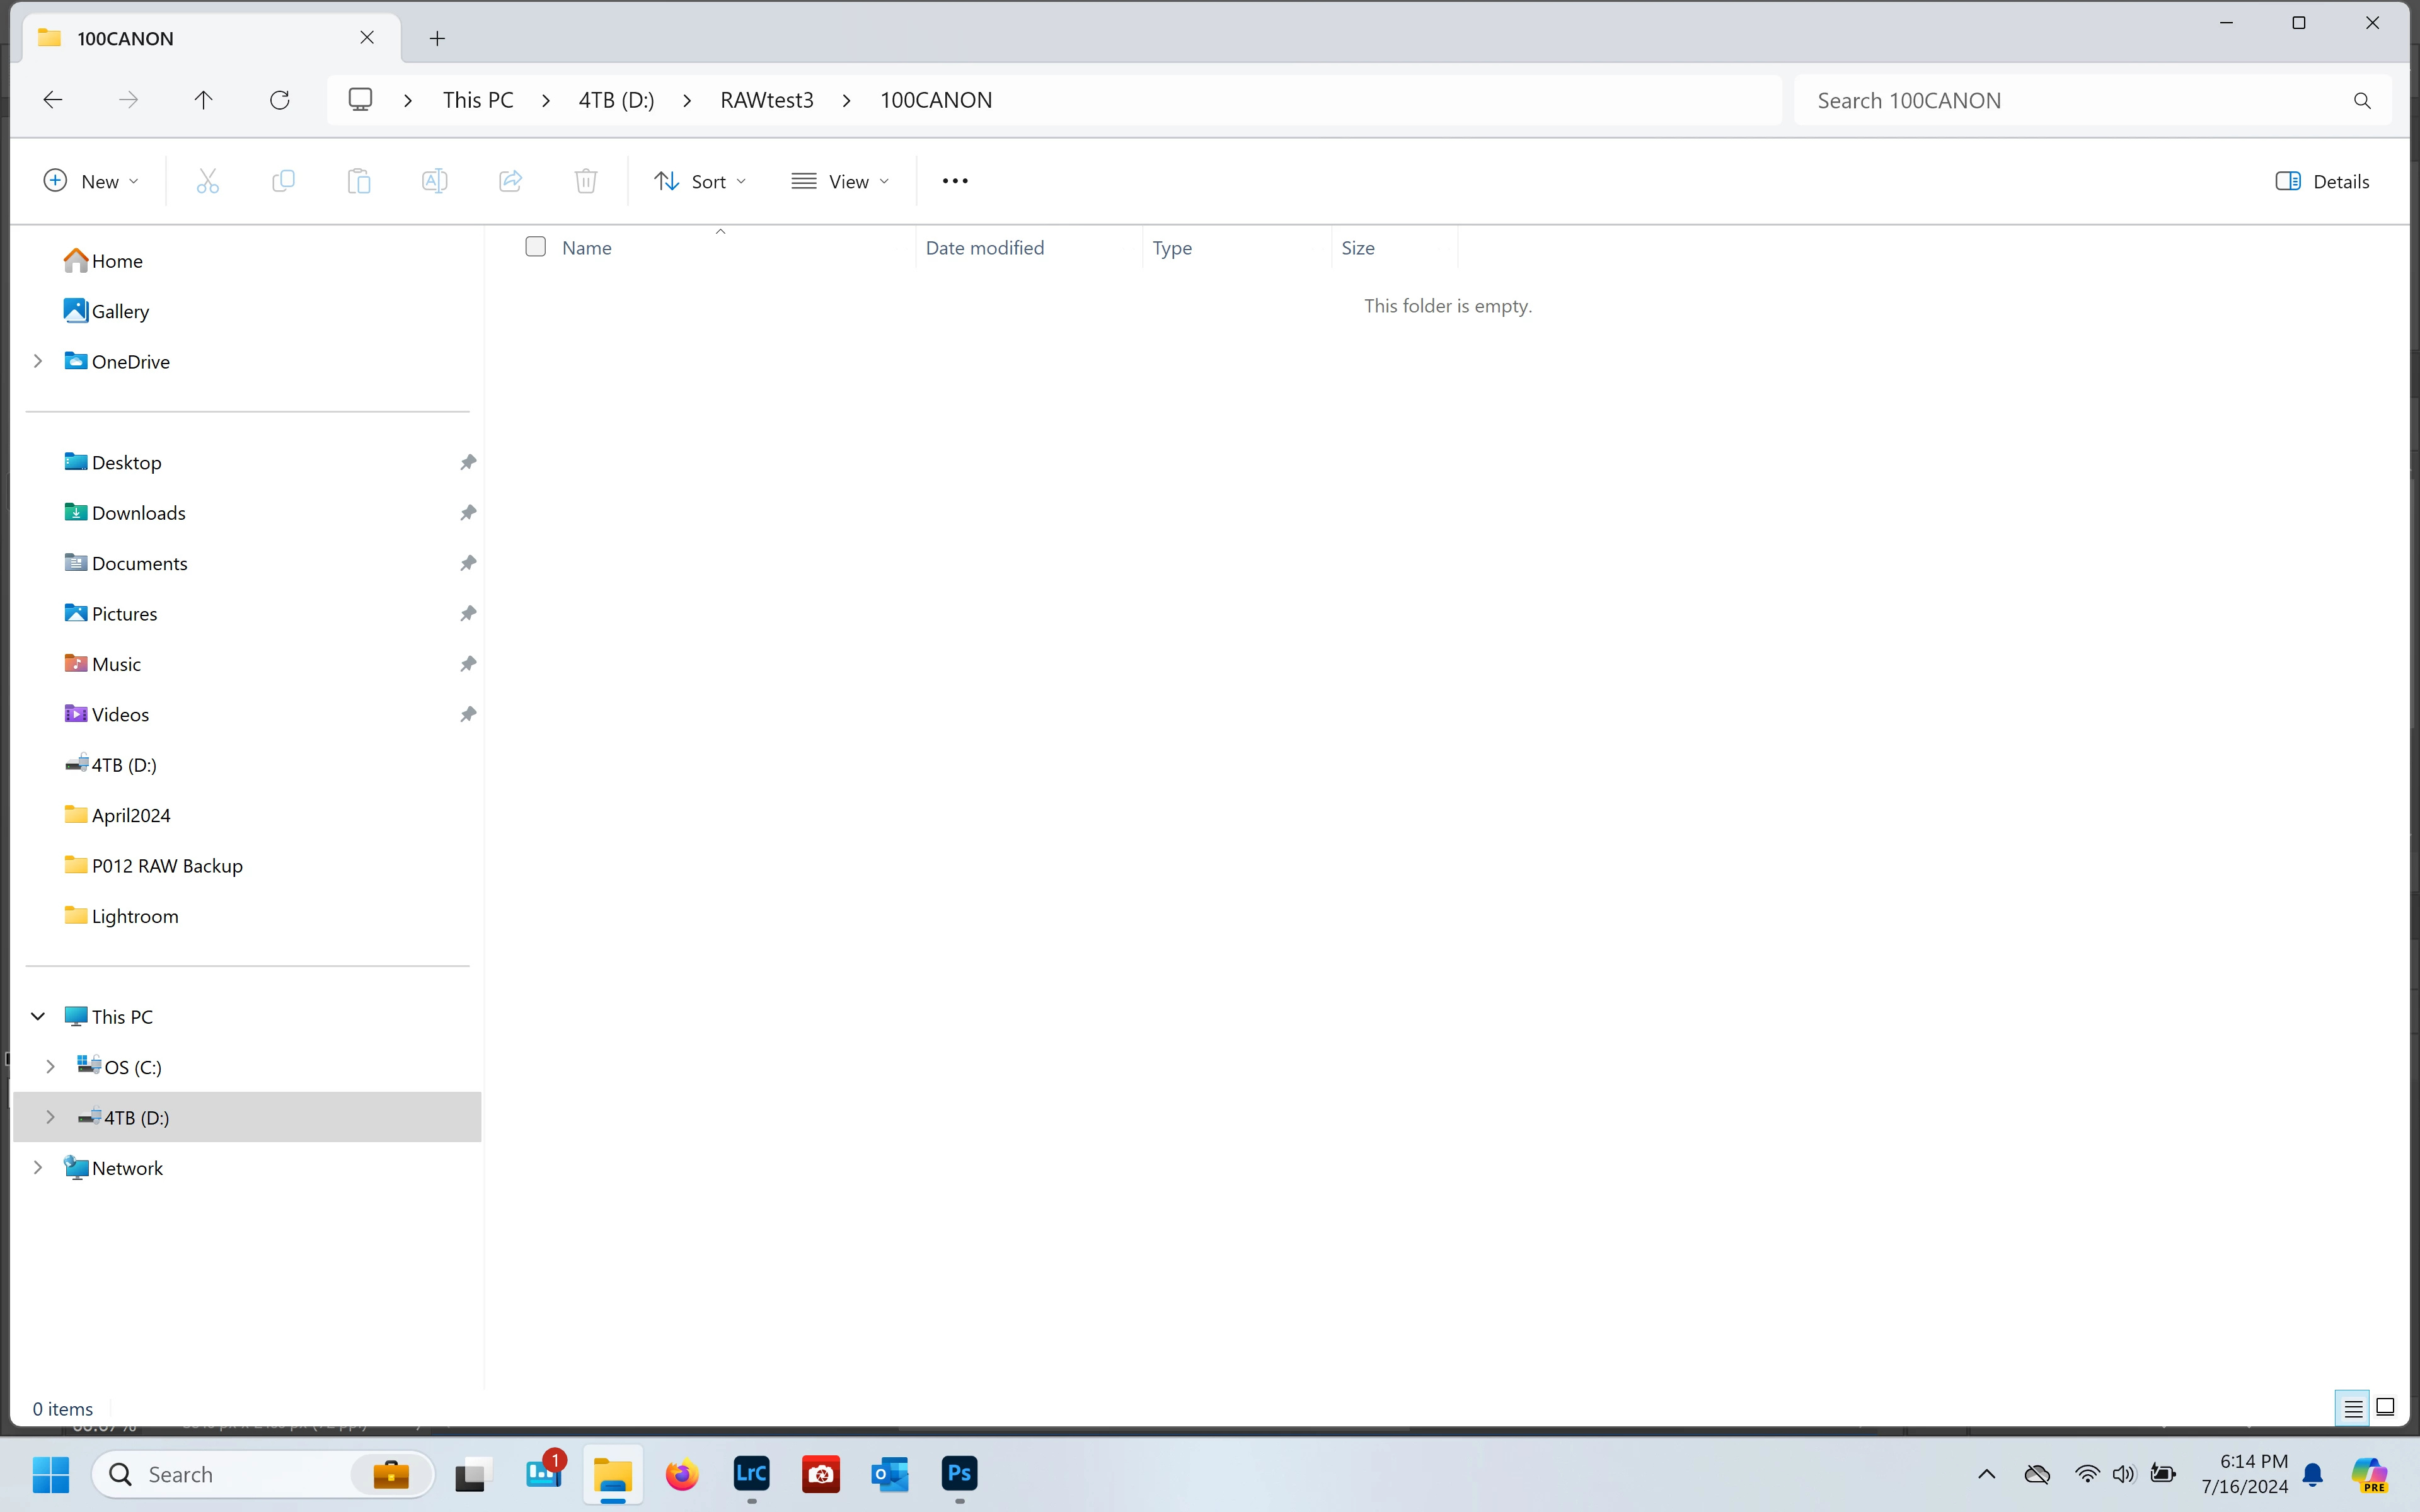
Task: Open Photoshop from the taskbar
Action: [959, 1473]
